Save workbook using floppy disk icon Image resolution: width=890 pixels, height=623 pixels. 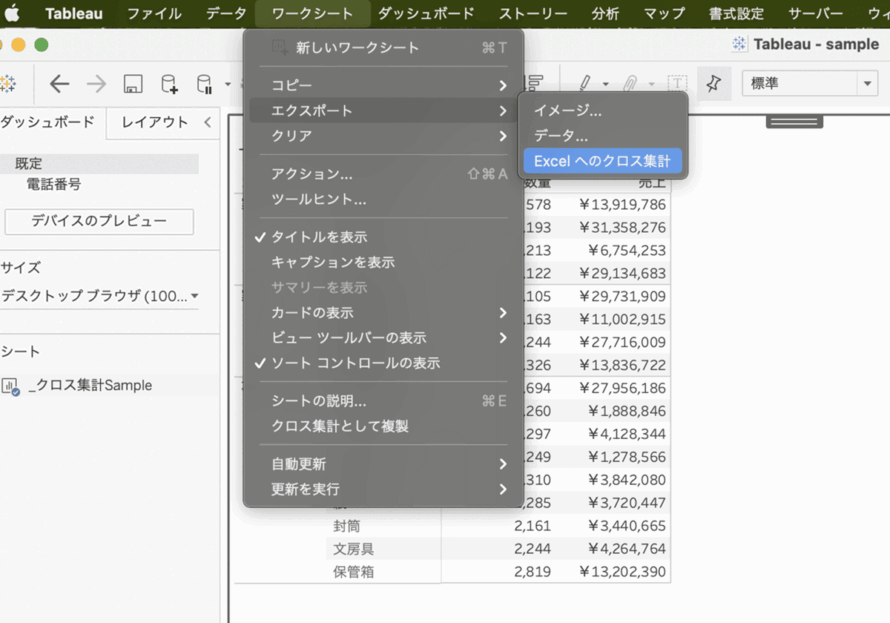click(133, 84)
